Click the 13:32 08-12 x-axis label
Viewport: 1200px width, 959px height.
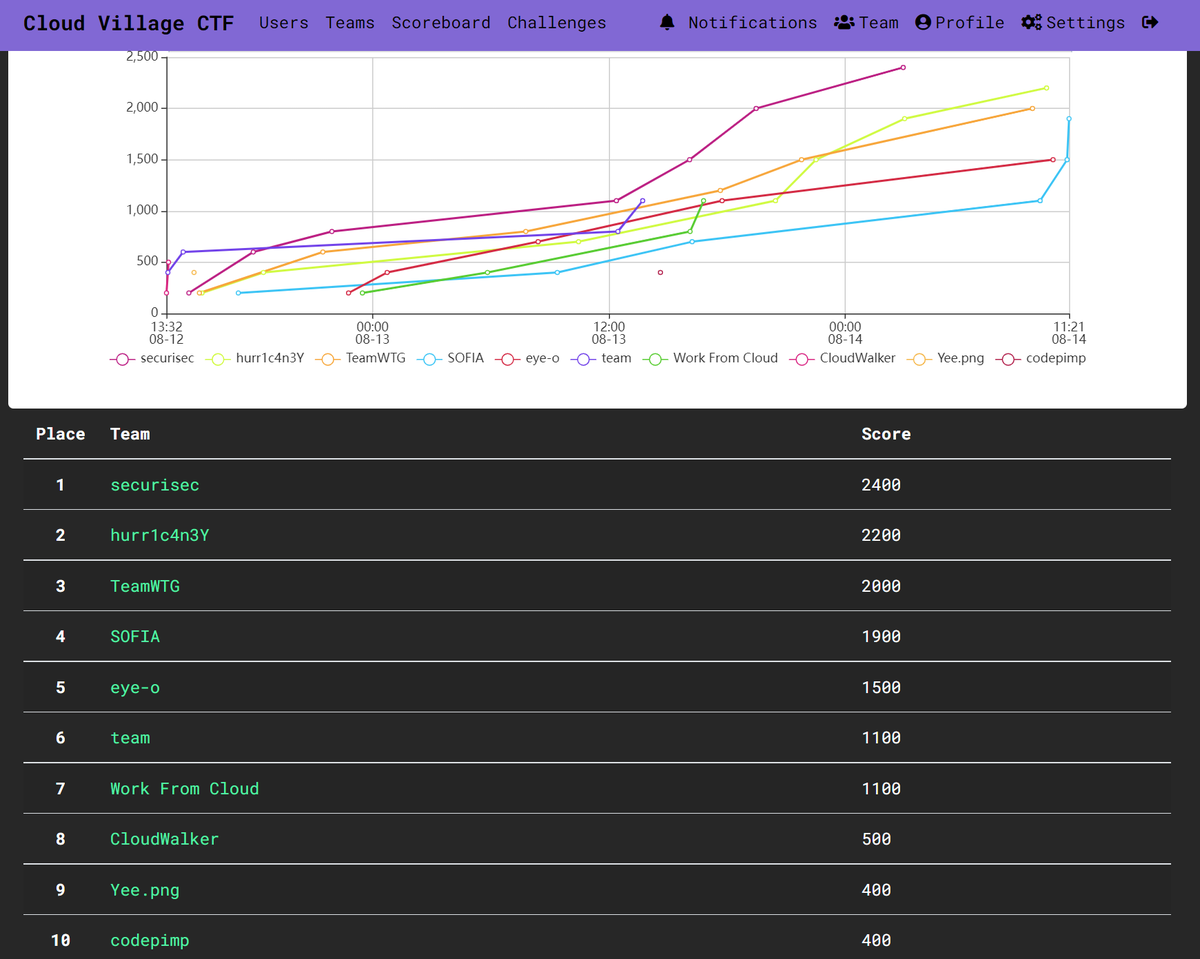coord(166,332)
